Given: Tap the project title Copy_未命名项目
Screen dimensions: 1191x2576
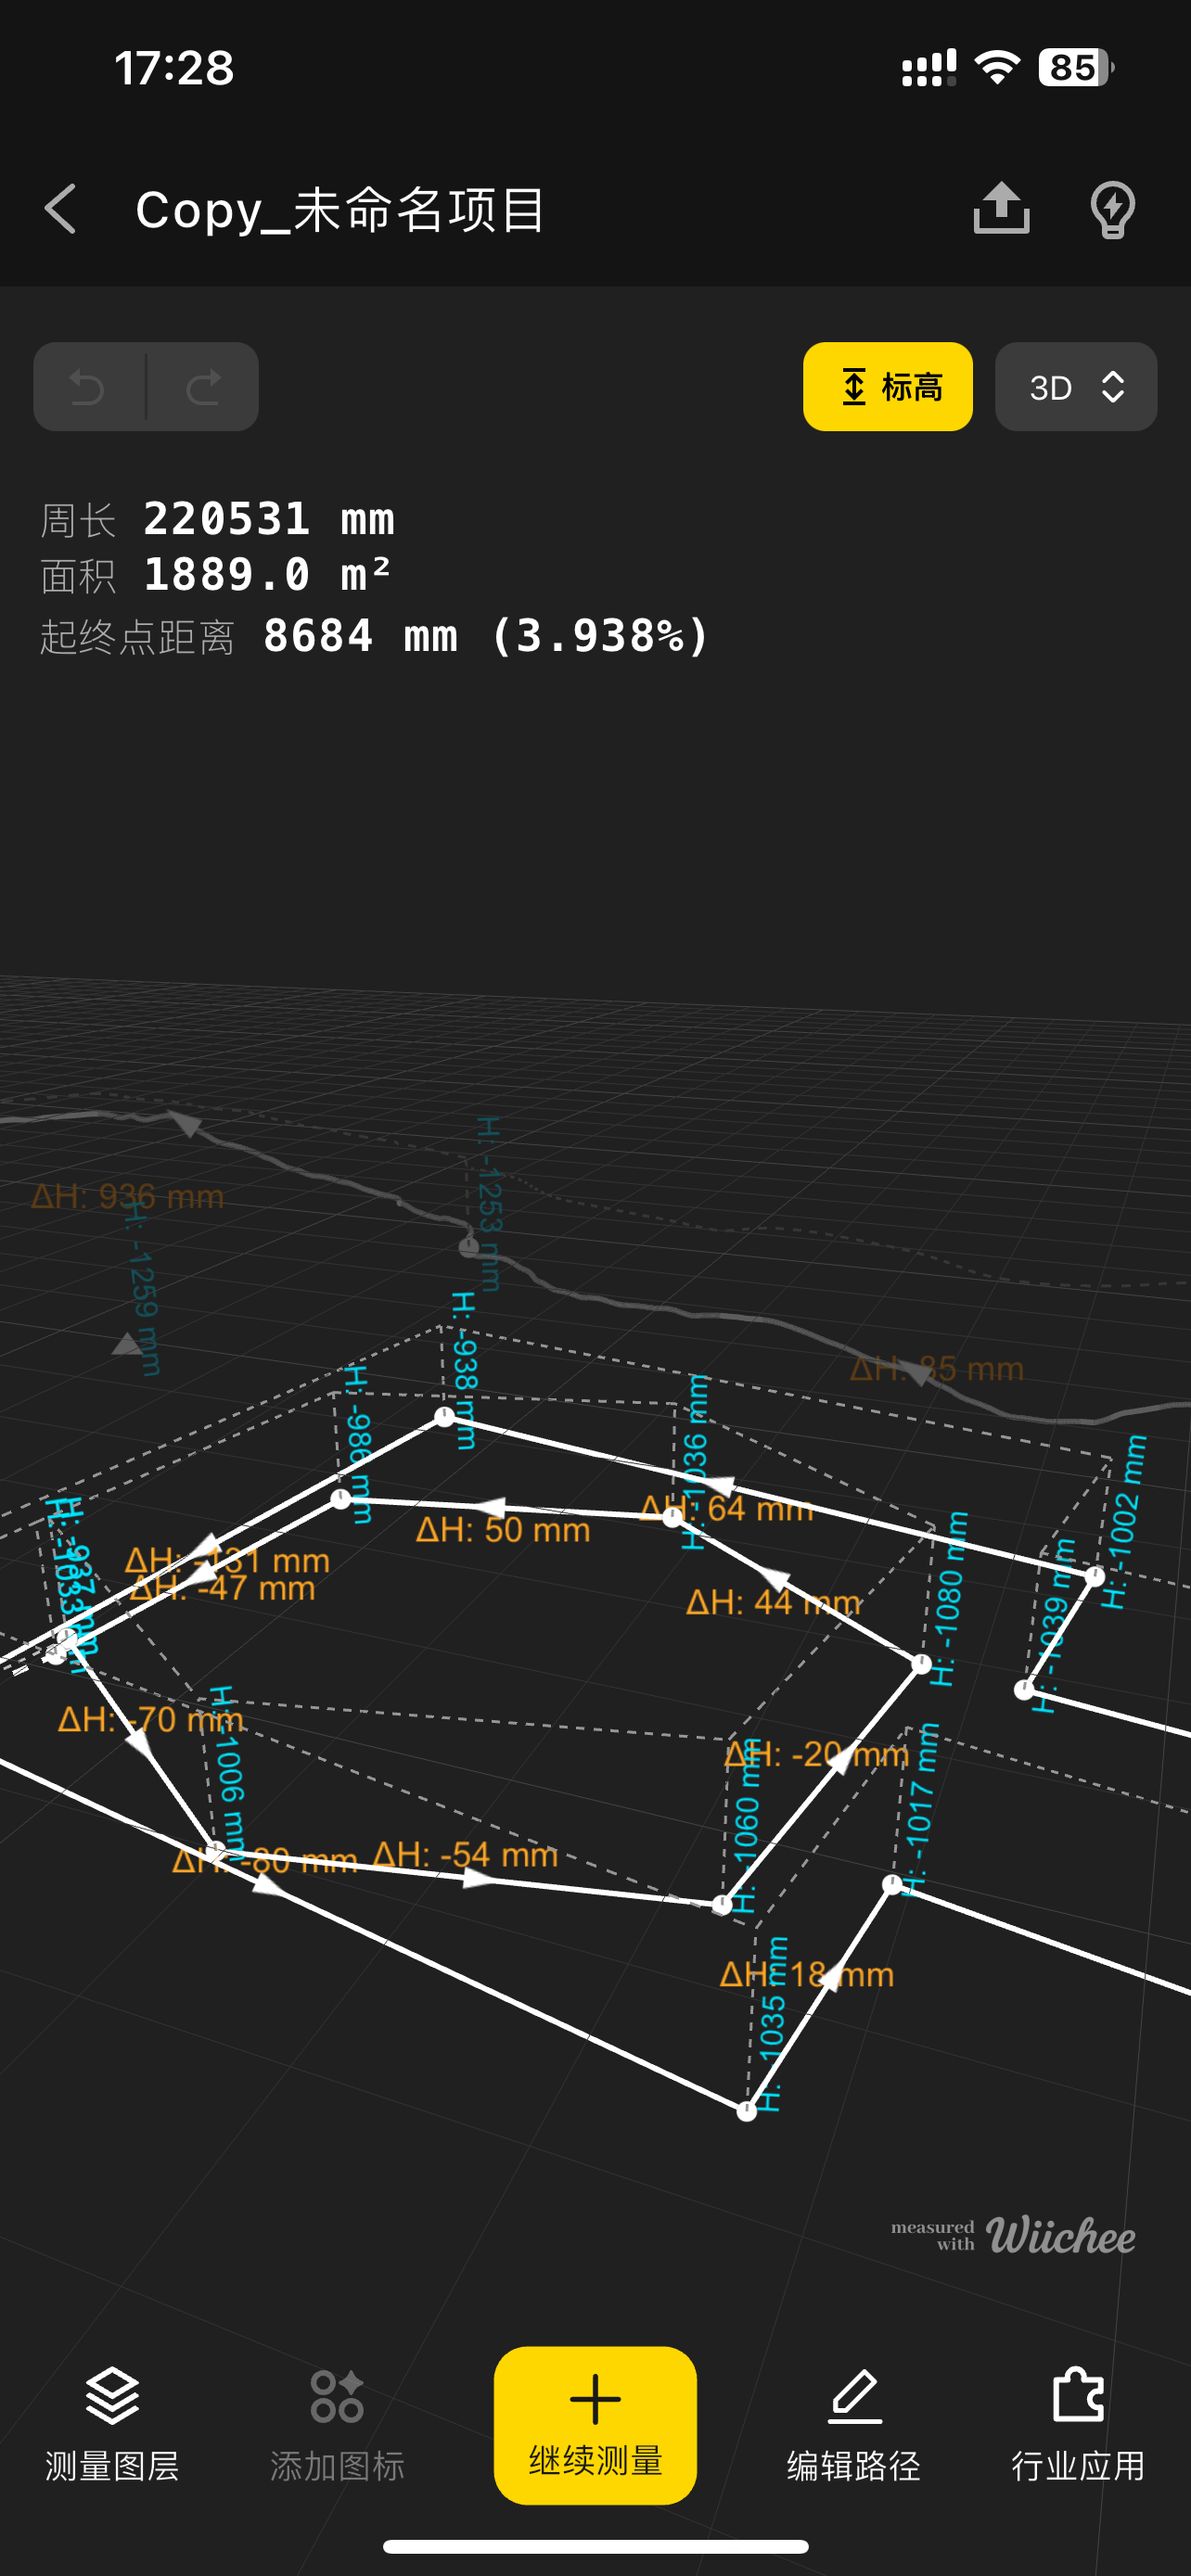Looking at the screenshot, I should 340,210.
